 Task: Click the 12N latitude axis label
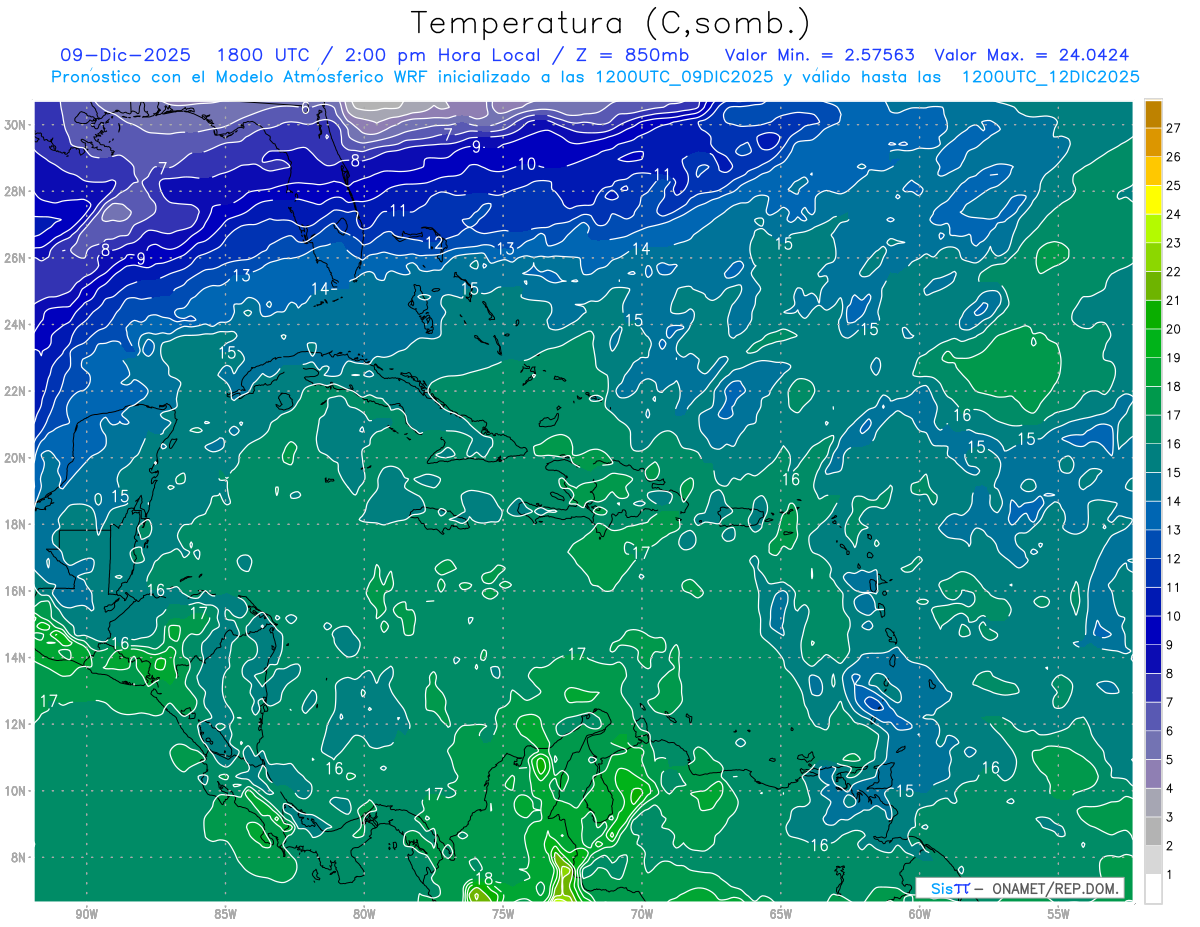tap(16, 724)
